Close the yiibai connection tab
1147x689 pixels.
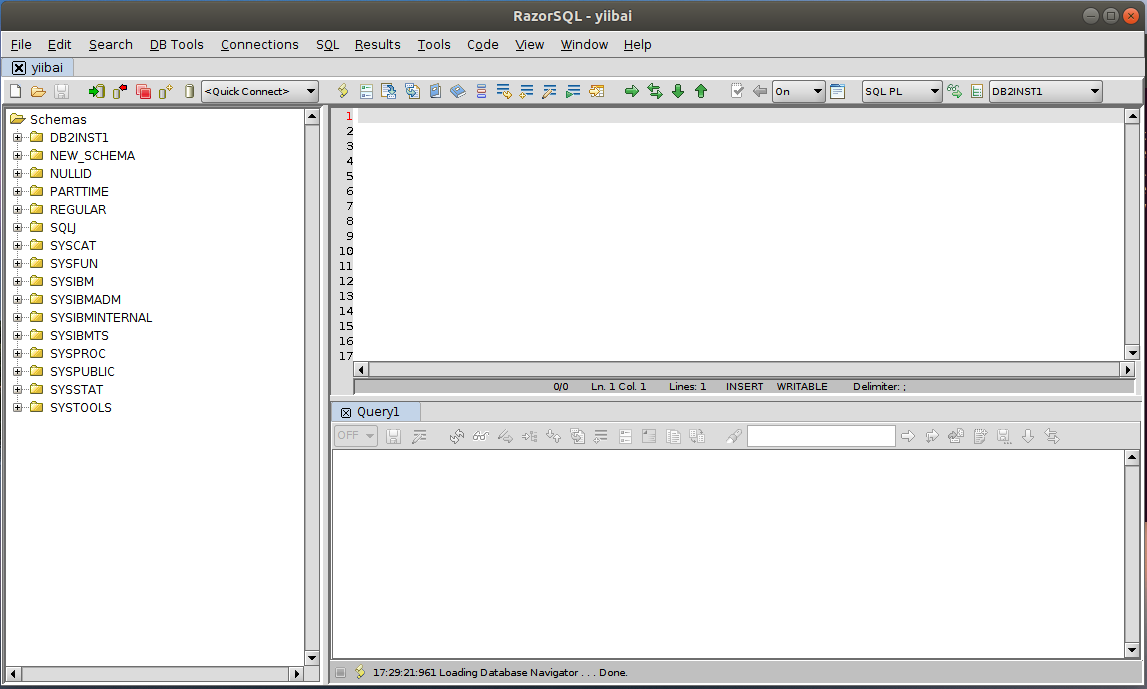click(18, 68)
